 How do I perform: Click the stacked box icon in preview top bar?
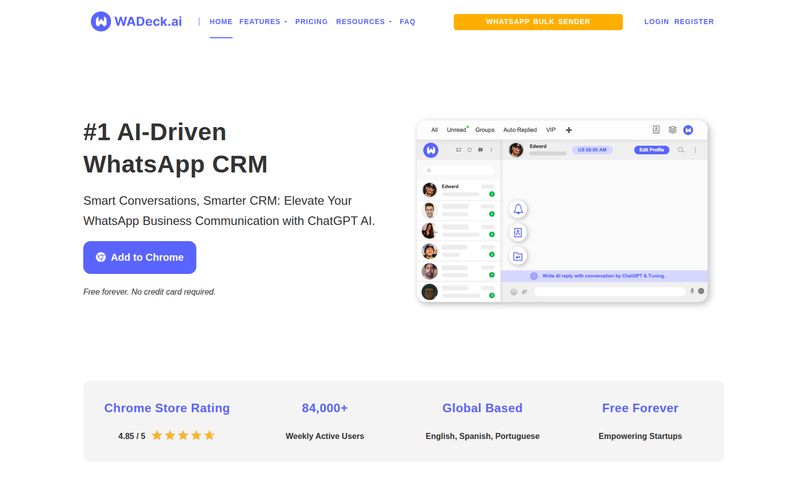pyautogui.click(x=672, y=130)
